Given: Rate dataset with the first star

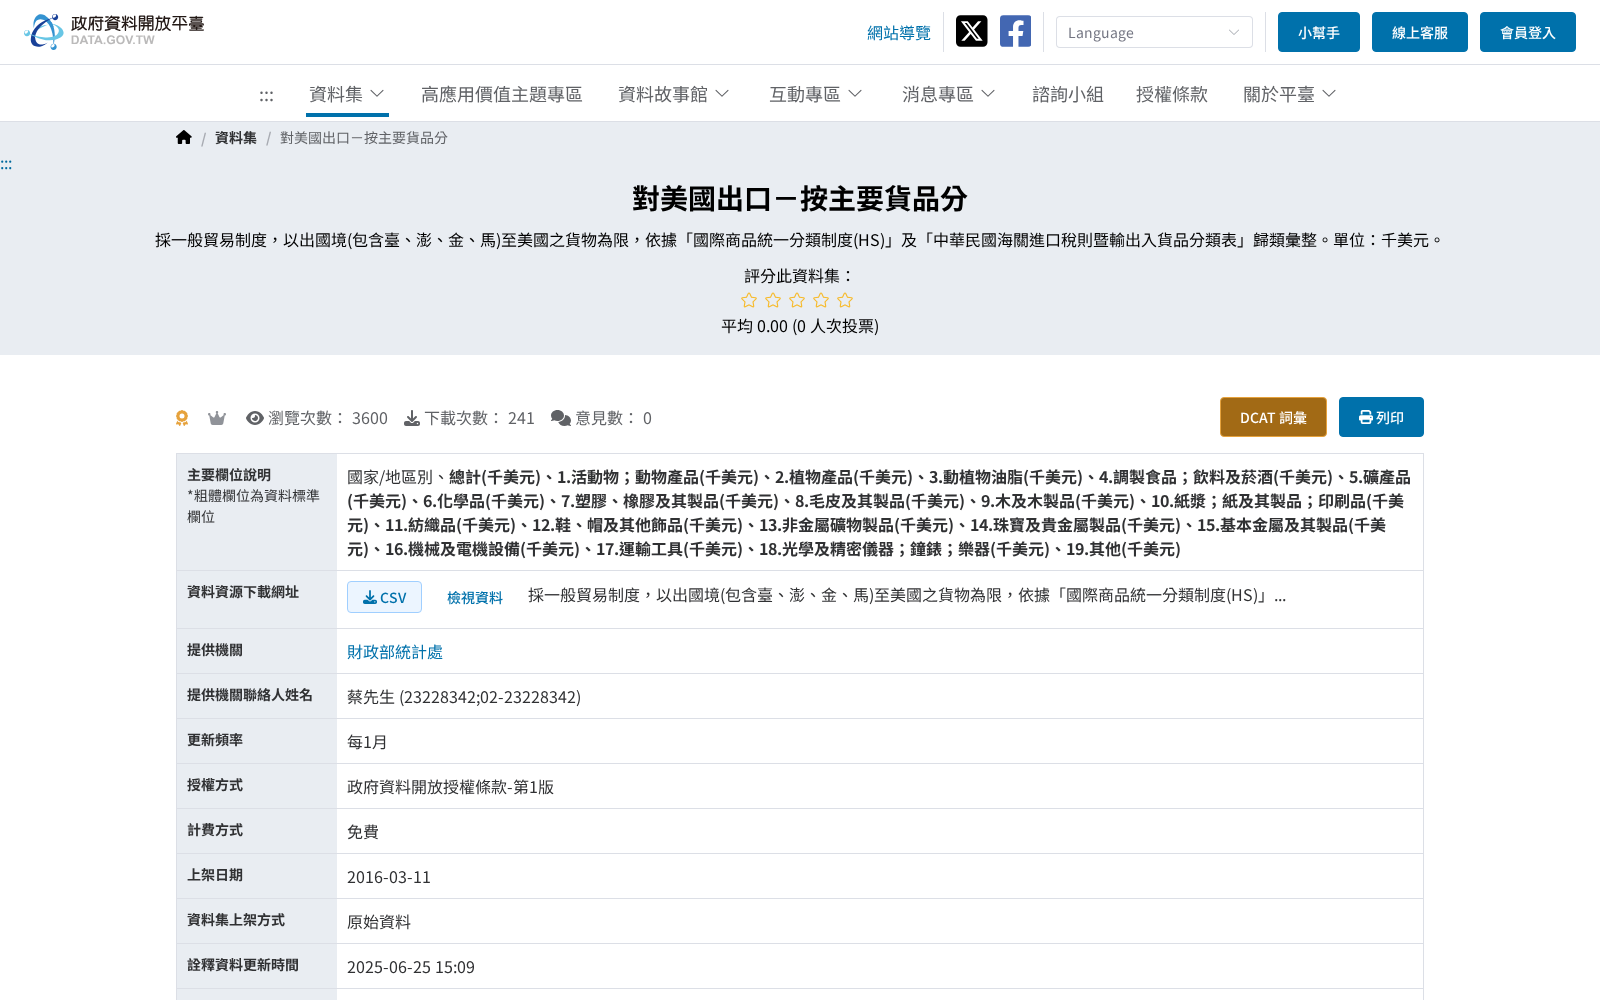Looking at the screenshot, I should [x=749, y=300].
